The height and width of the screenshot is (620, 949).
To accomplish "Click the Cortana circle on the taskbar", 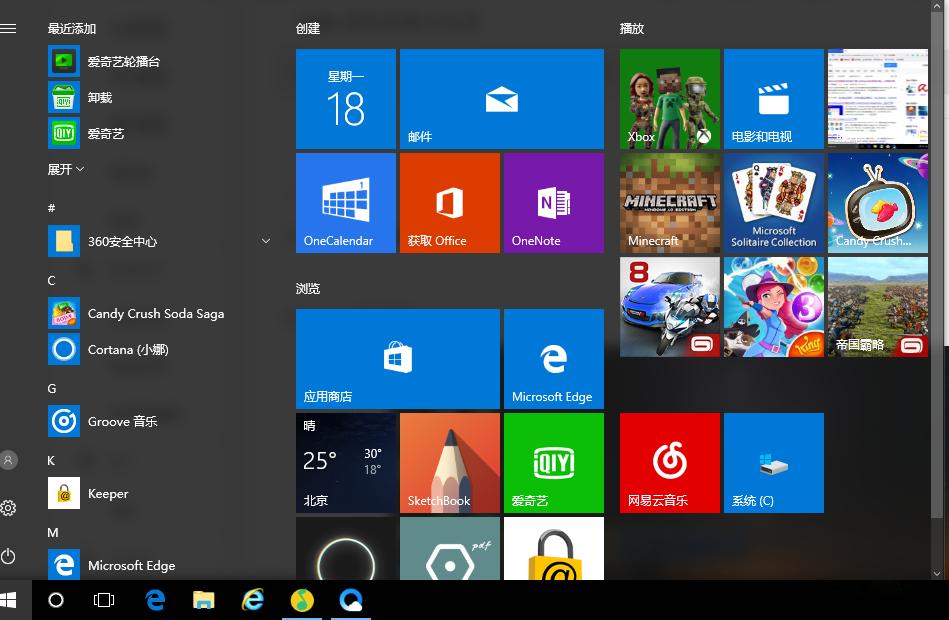I will [56, 600].
